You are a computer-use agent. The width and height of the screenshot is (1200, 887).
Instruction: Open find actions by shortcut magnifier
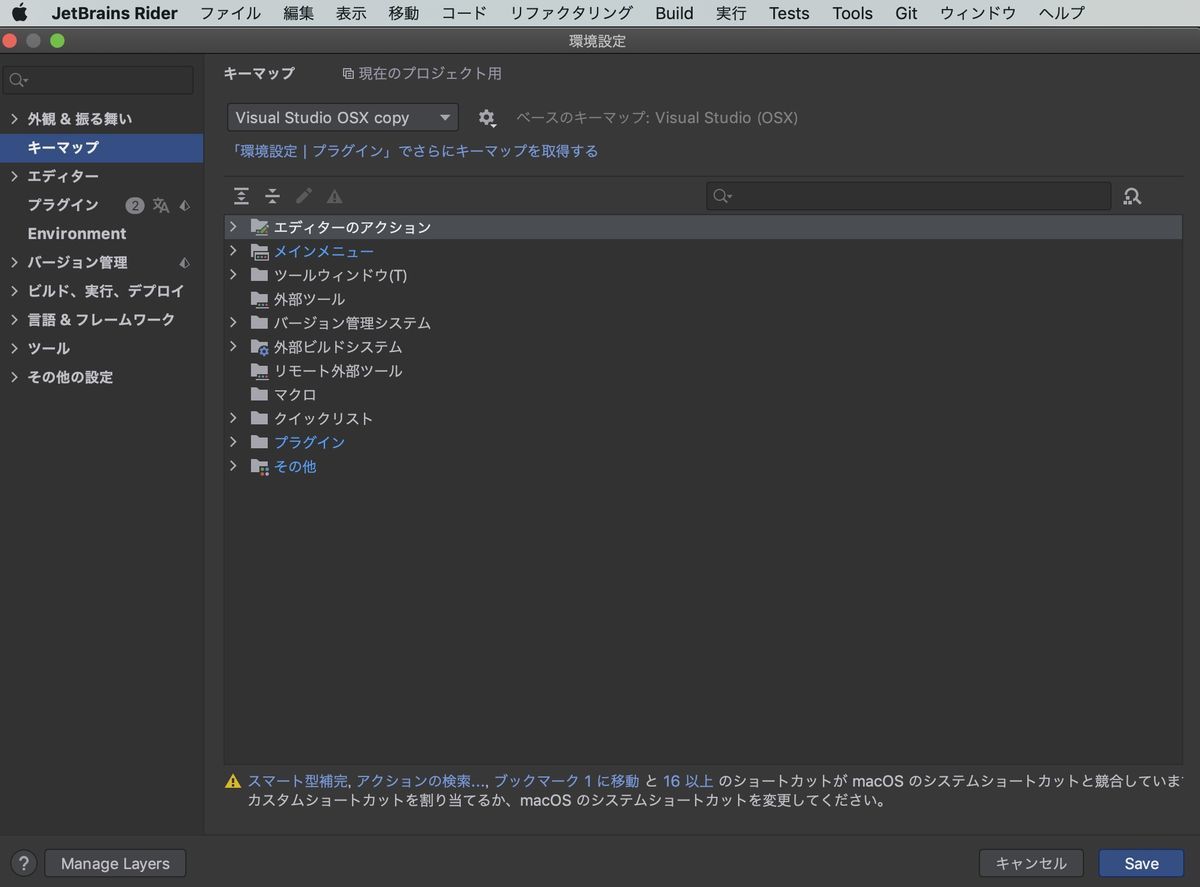1131,196
